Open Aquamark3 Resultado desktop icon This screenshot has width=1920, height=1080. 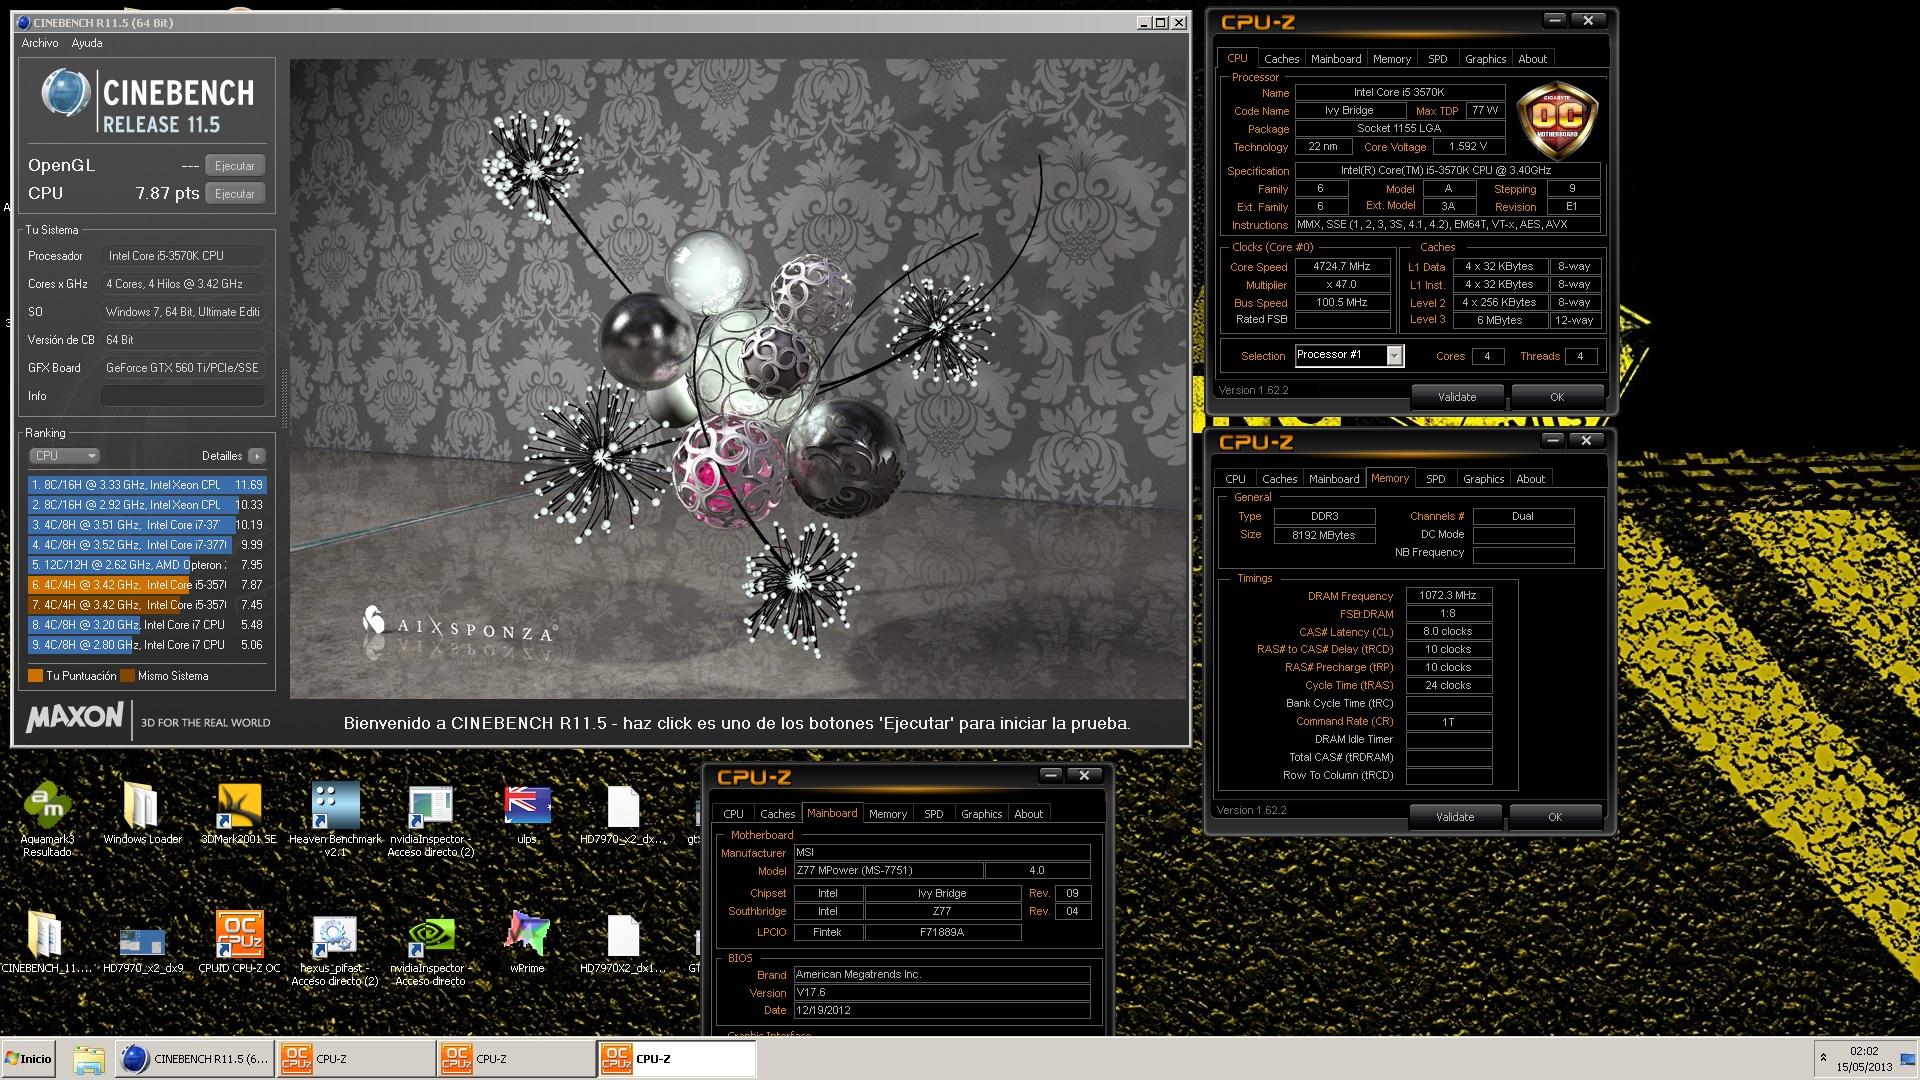tap(47, 818)
